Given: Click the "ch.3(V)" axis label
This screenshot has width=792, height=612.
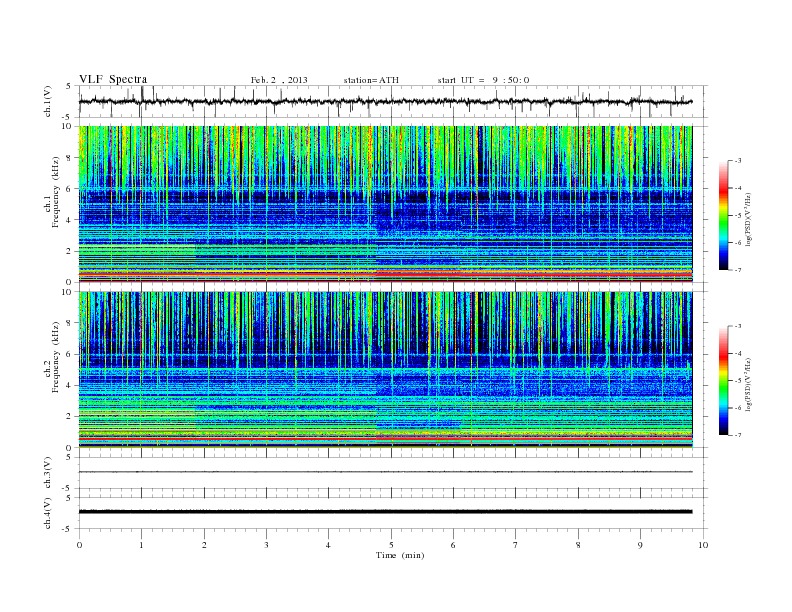Looking at the screenshot, I should [48, 473].
